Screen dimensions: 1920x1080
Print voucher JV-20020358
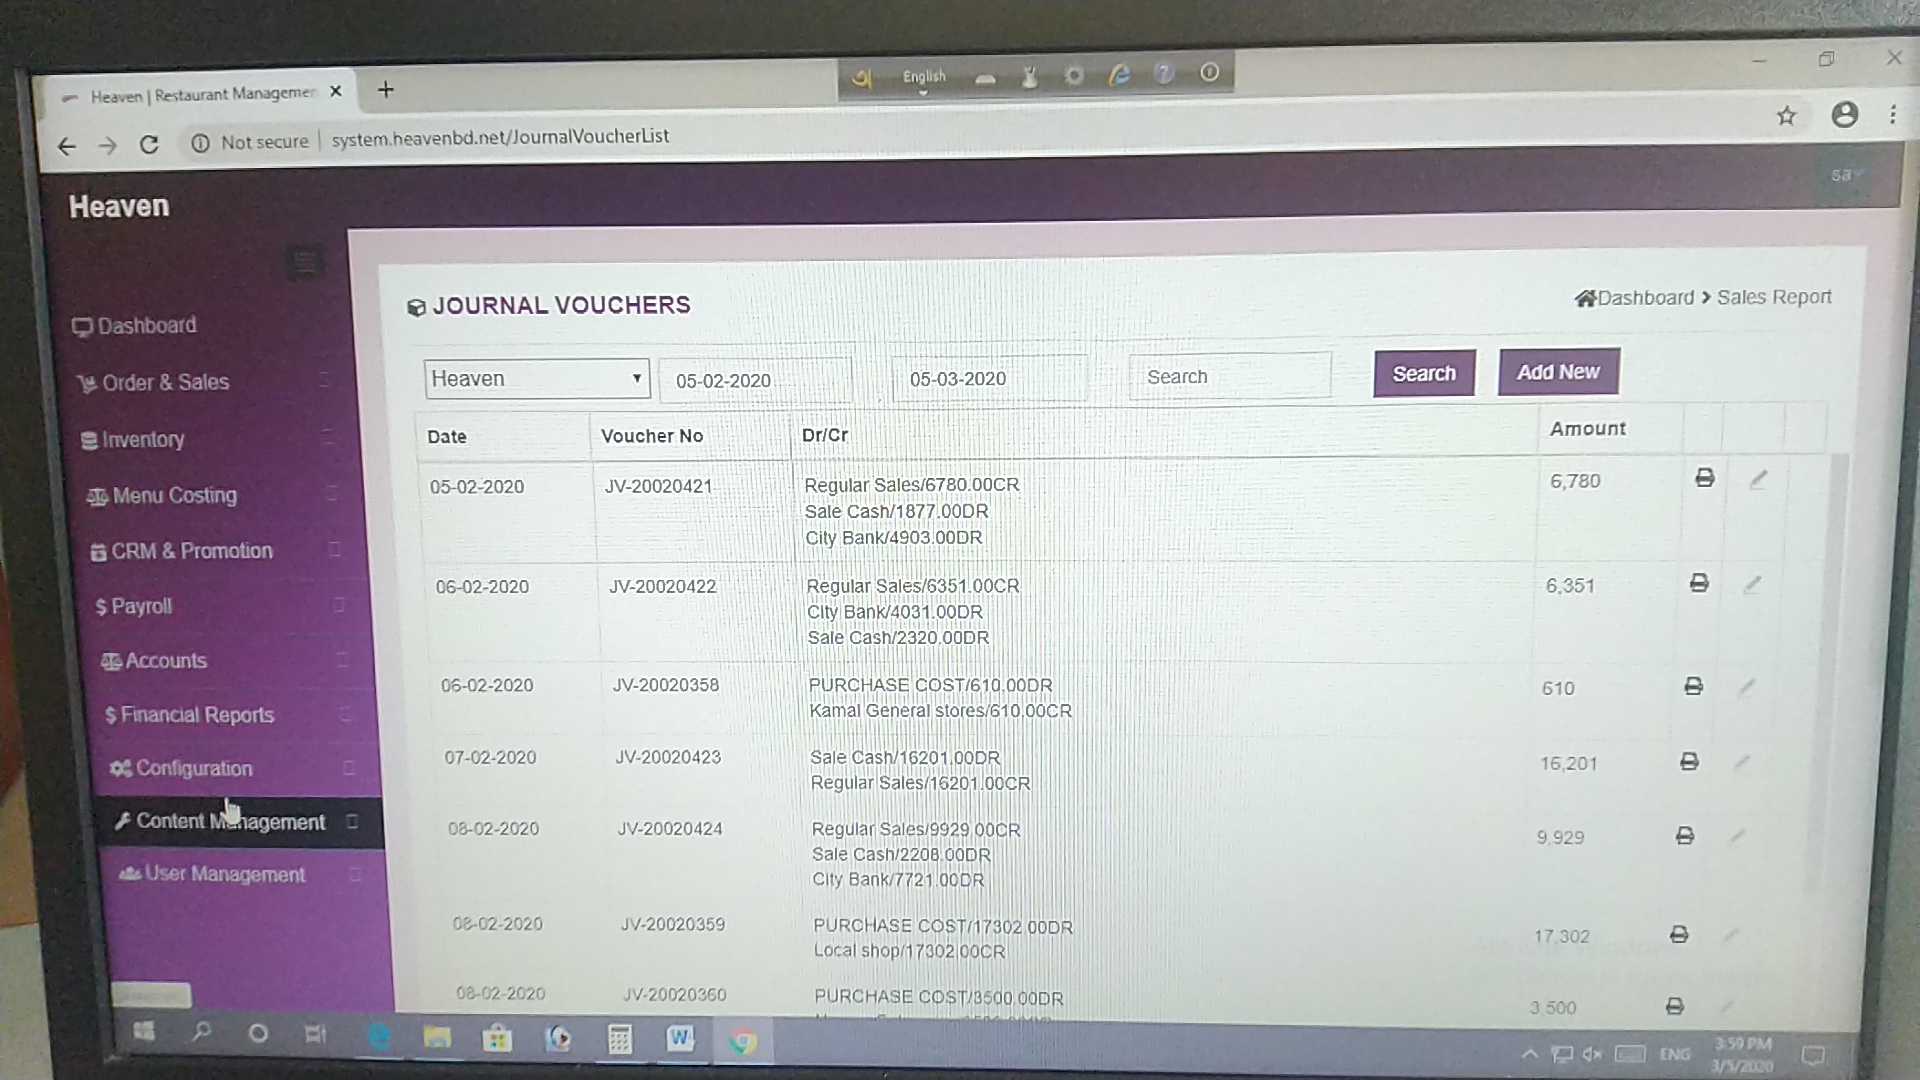pyautogui.click(x=1693, y=686)
